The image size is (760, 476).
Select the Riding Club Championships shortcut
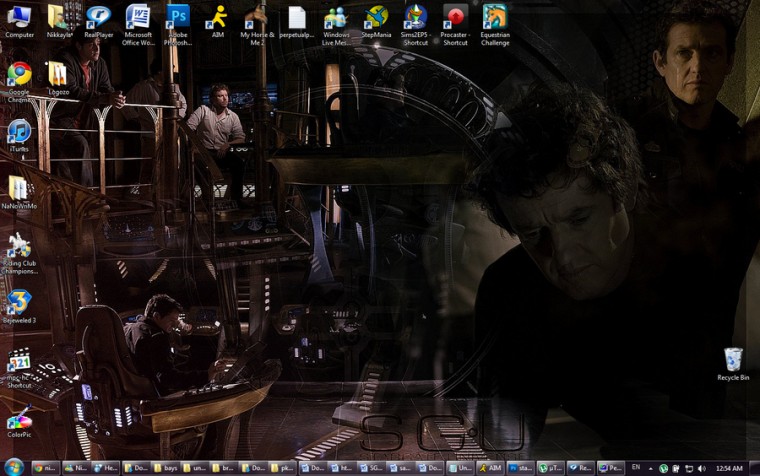[19, 254]
